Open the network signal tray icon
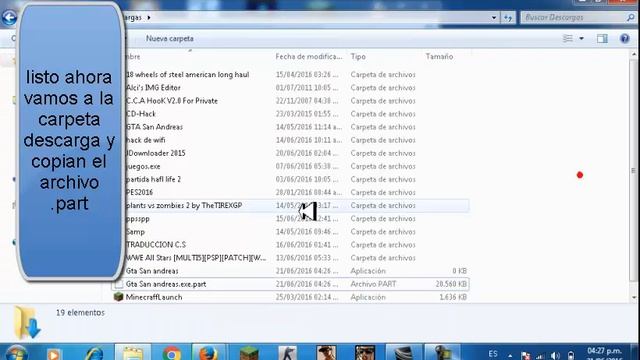 [x=540, y=356]
